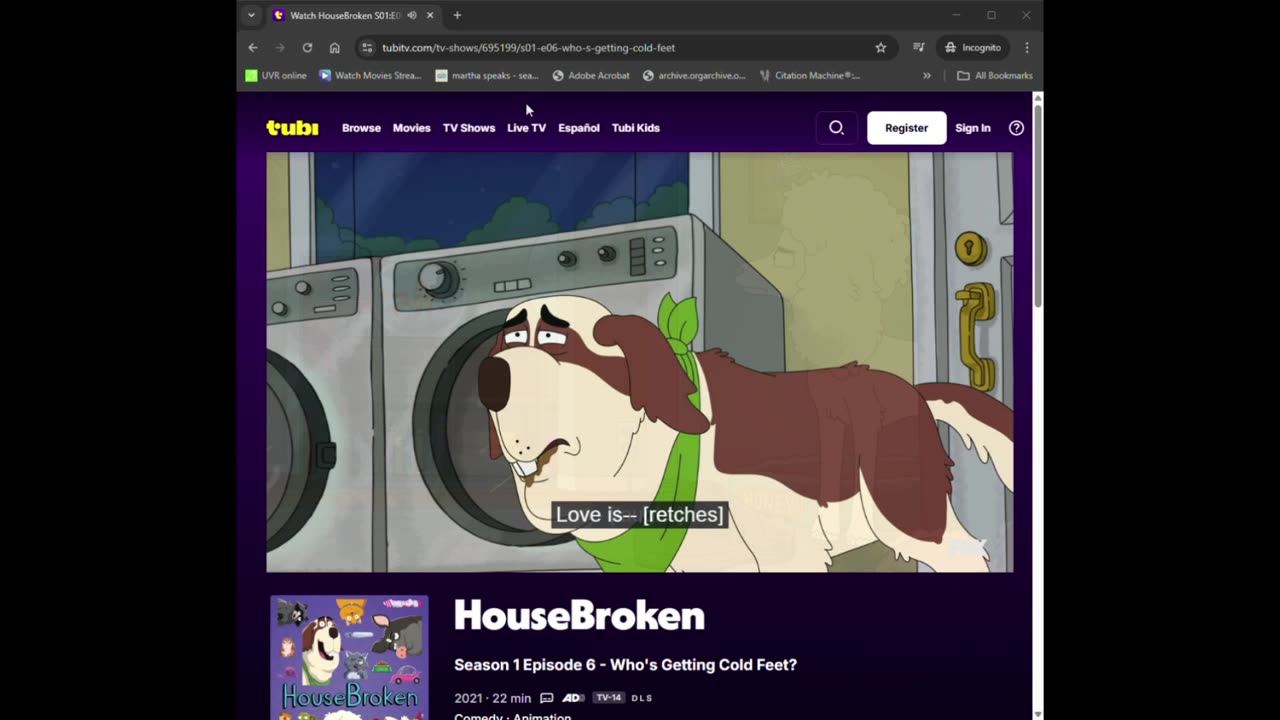1280x720 pixels.
Task: Close the Watch HouseBroken tab
Action: (x=430, y=15)
